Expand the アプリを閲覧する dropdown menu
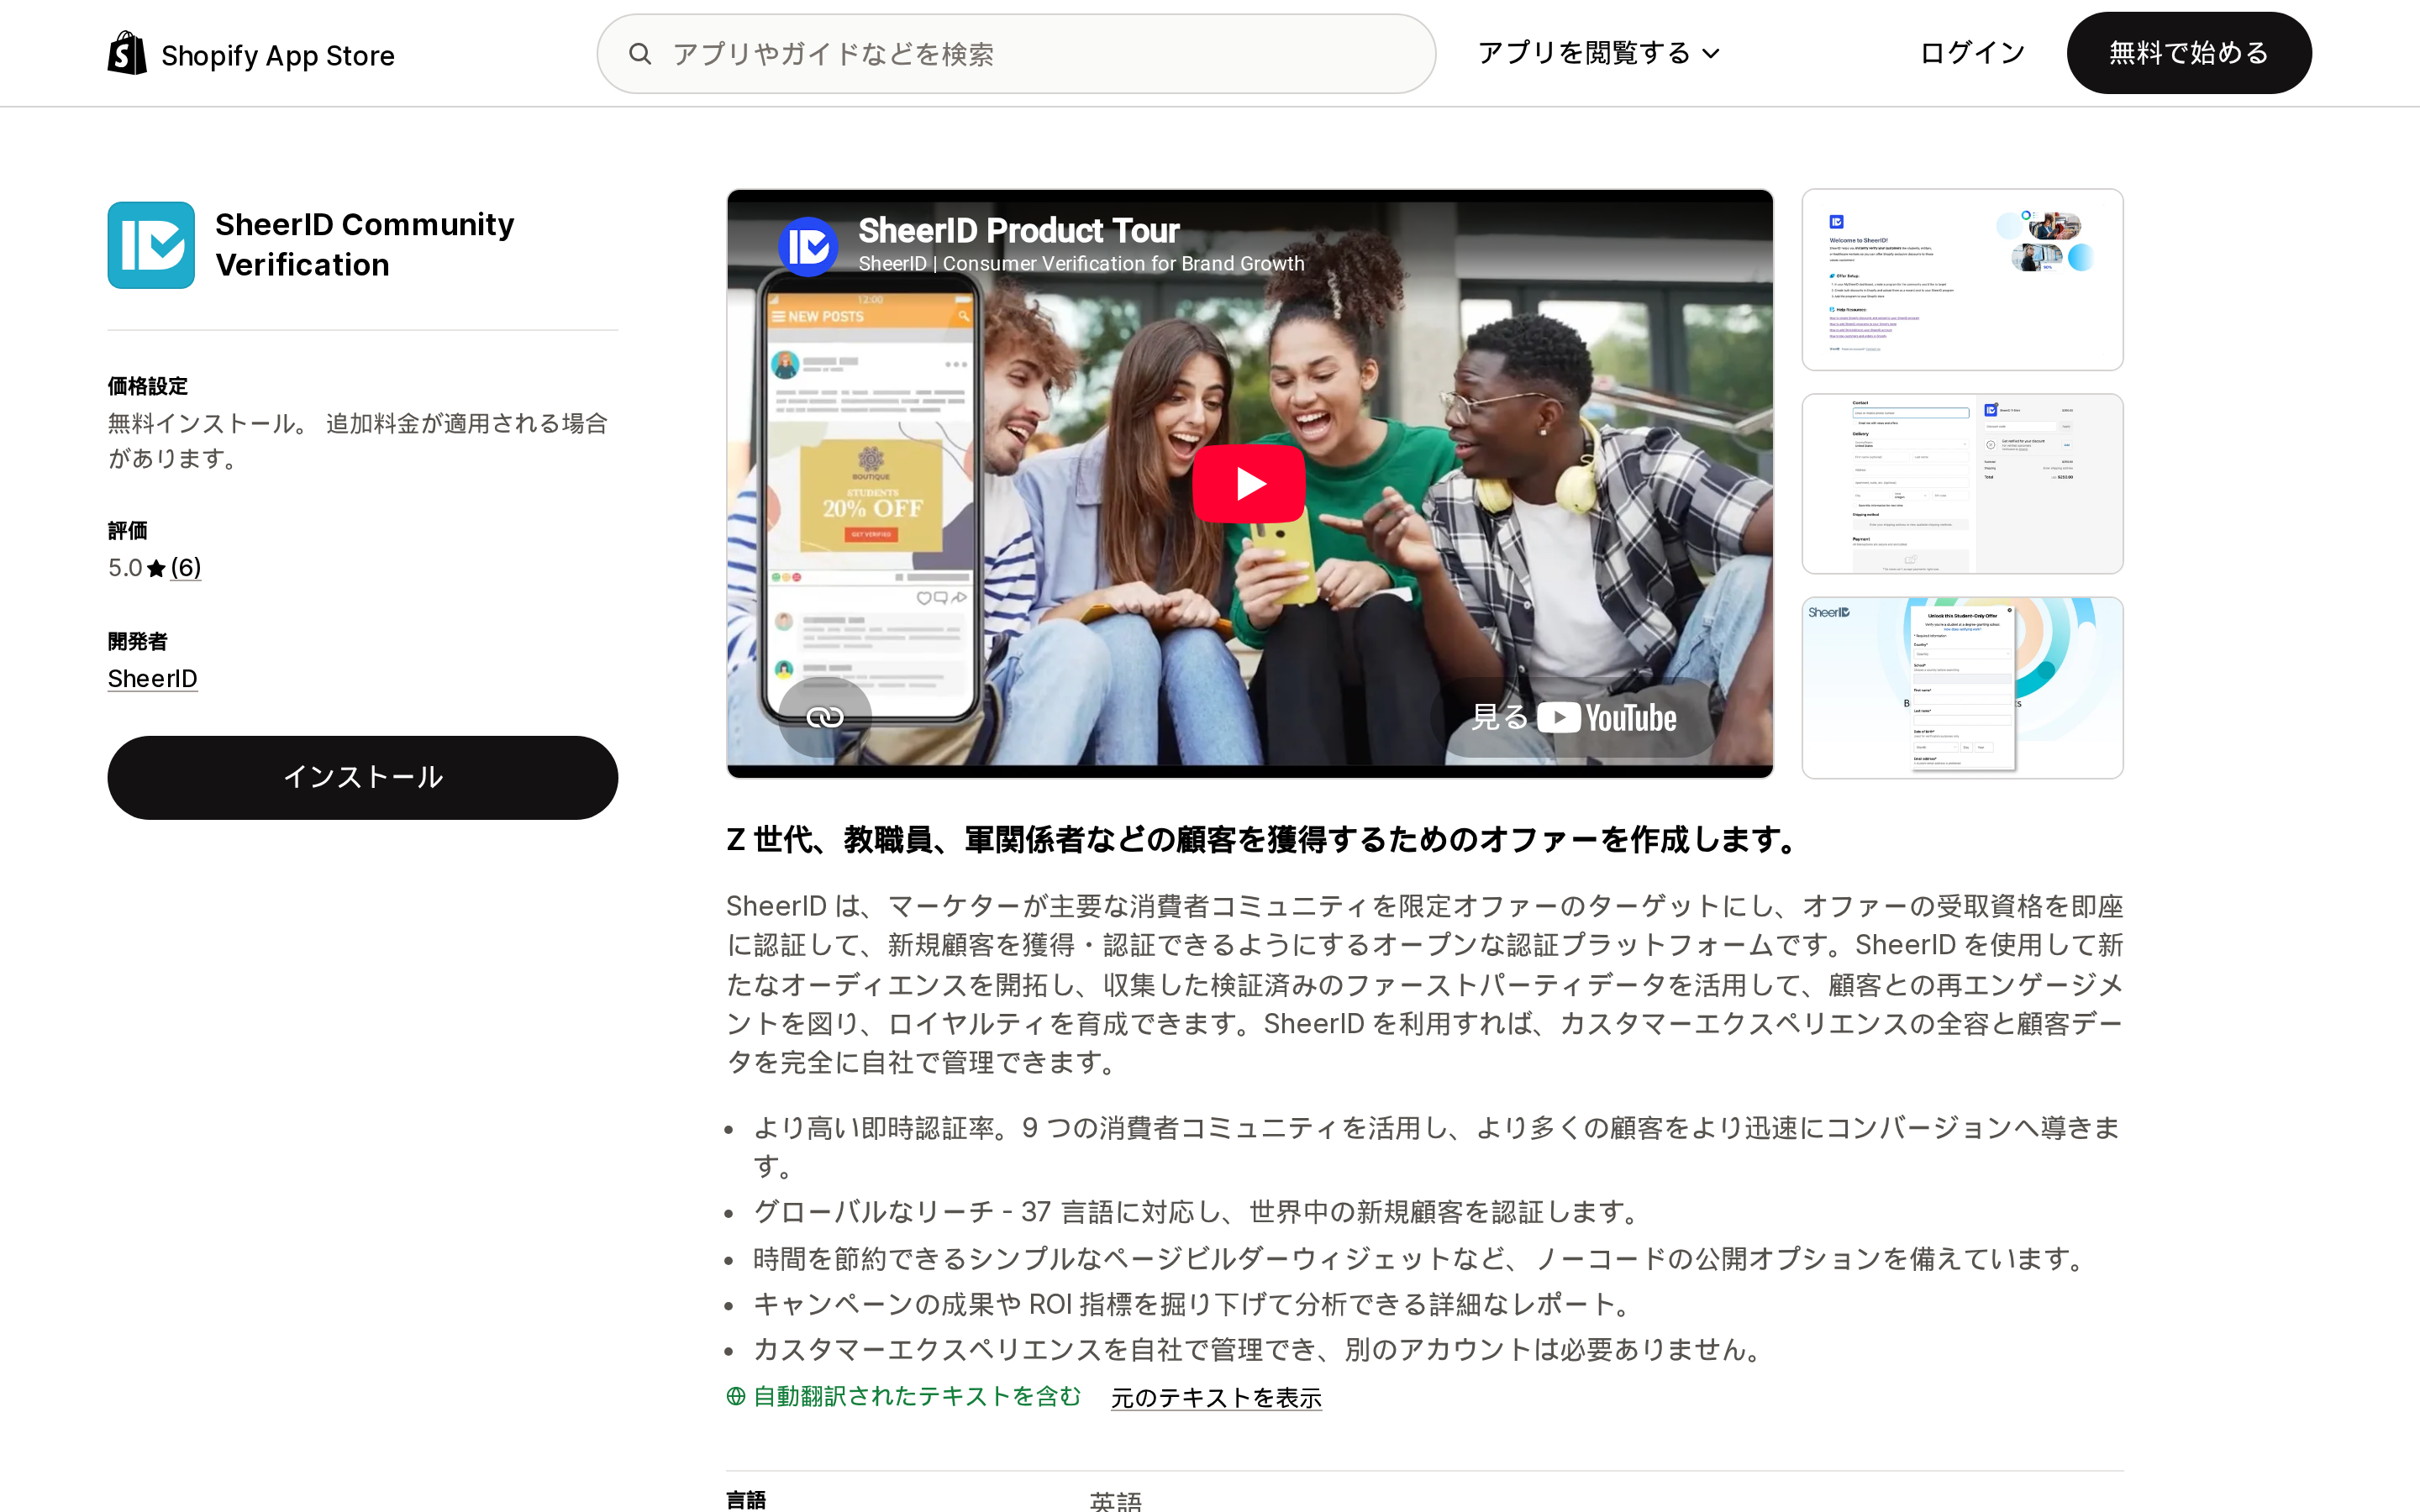The height and width of the screenshot is (1512, 2420). click(1598, 53)
